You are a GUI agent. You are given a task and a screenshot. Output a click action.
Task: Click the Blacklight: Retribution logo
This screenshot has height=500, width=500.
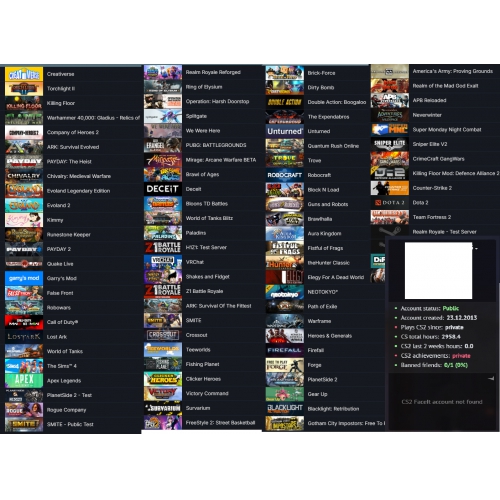285,409
